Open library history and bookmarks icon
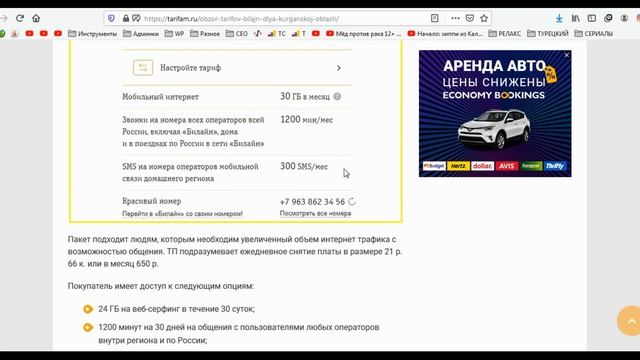Viewport: 640px width, 360px height. pos(576,18)
